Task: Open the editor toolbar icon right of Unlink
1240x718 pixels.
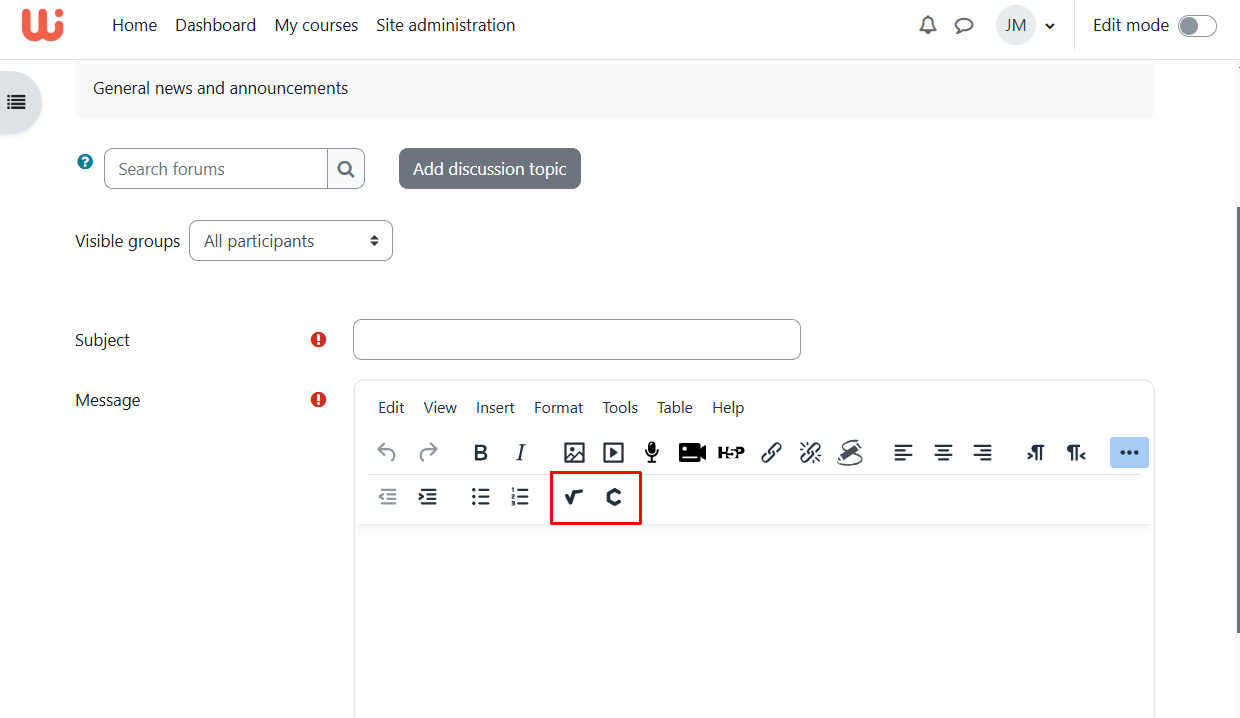Action: (x=850, y=453)
